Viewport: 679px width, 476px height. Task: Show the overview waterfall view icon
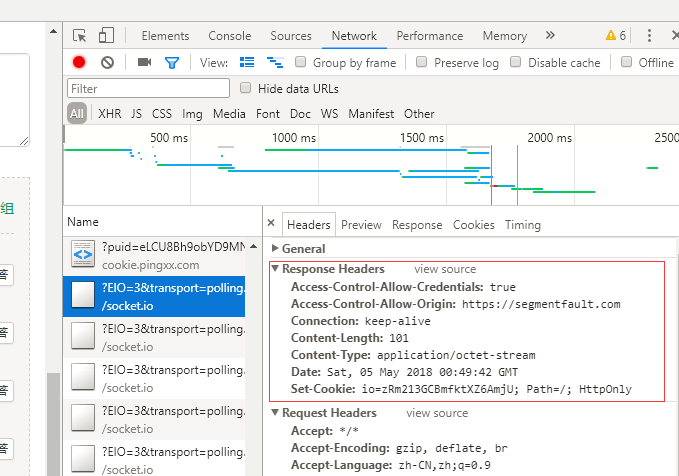click(275, 62)
